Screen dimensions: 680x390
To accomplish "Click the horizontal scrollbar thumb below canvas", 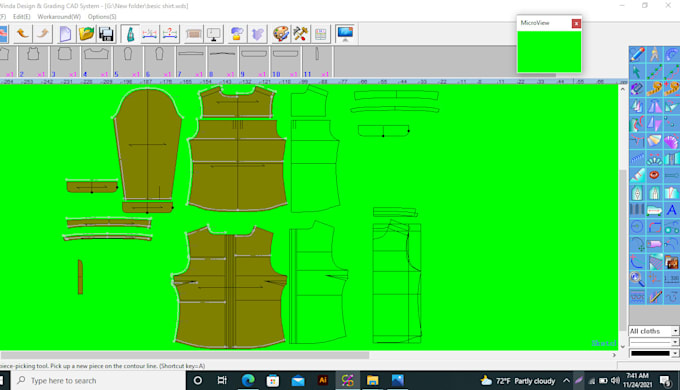I will 184,355.
